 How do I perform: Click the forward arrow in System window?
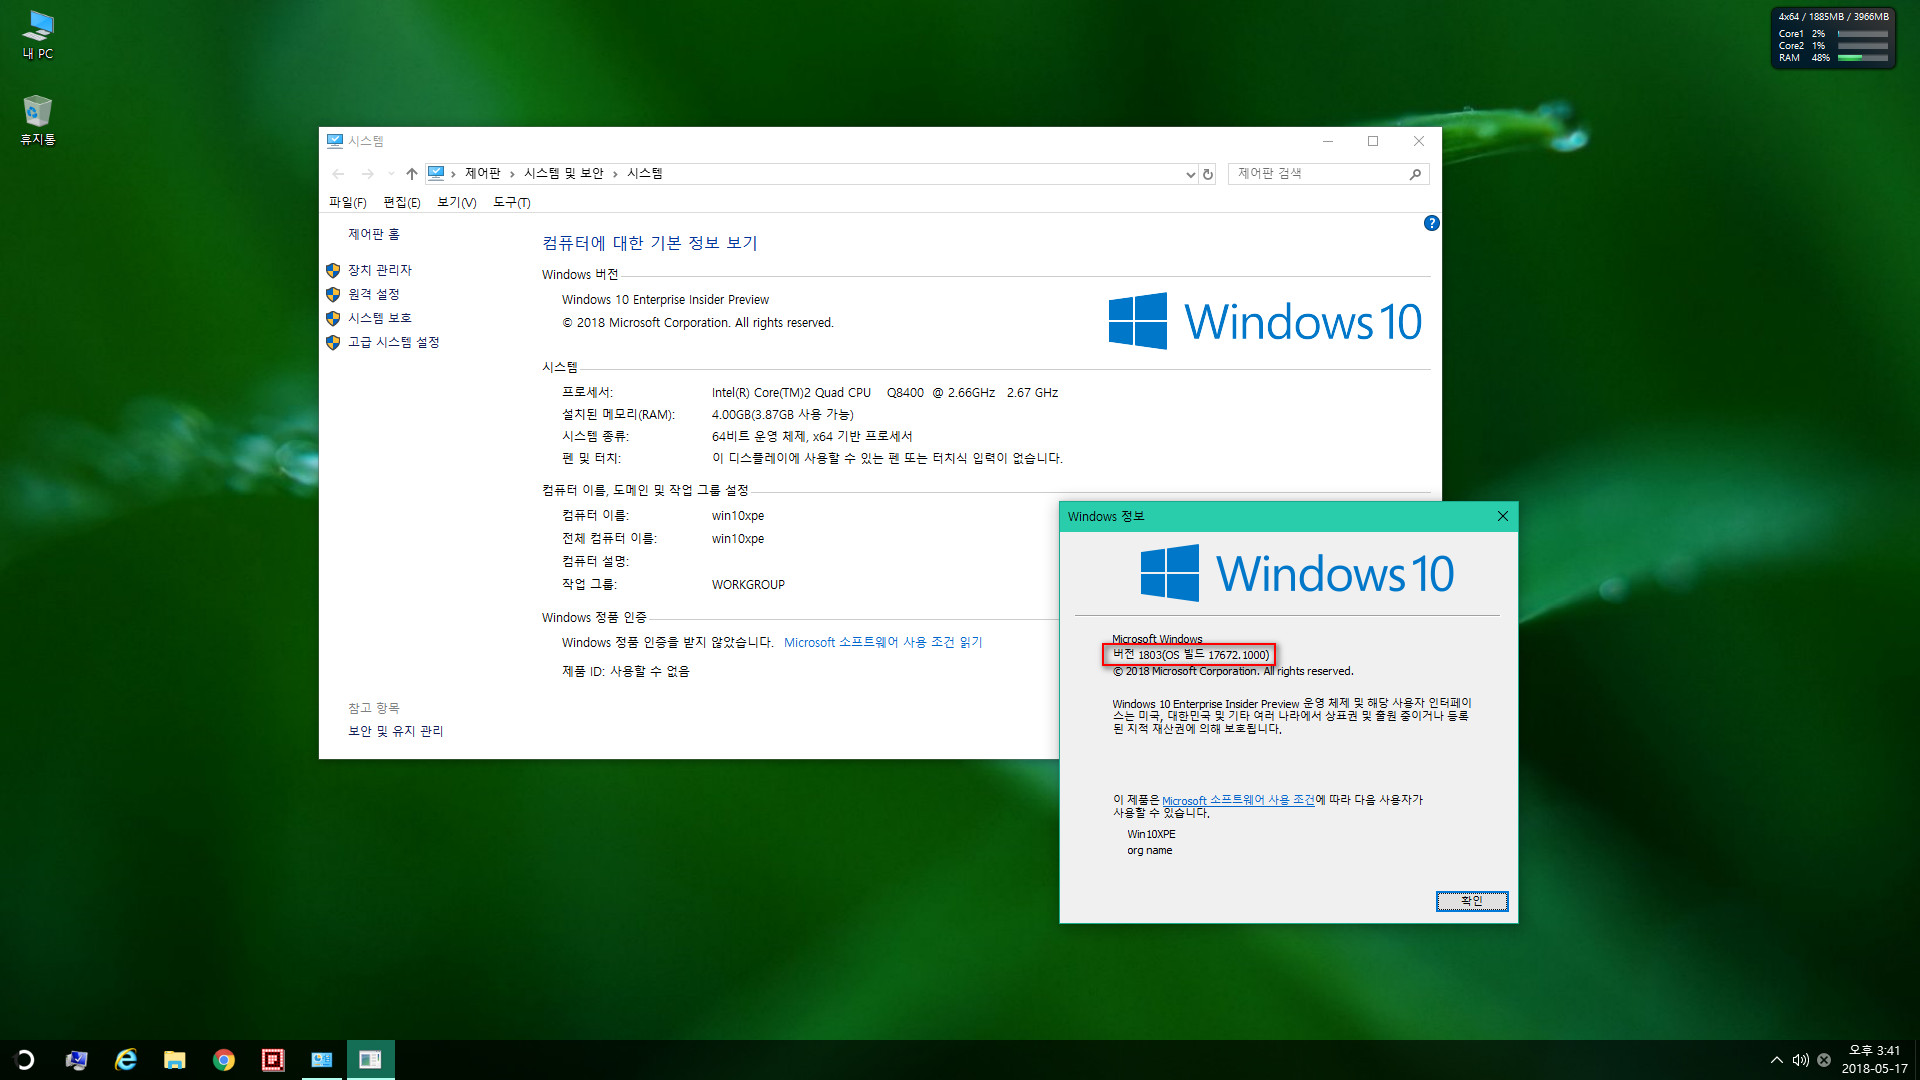point(367,174)
